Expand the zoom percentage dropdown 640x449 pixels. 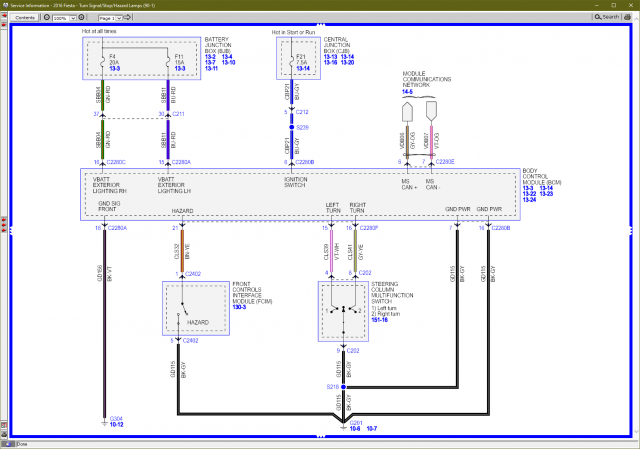[73, 18]
